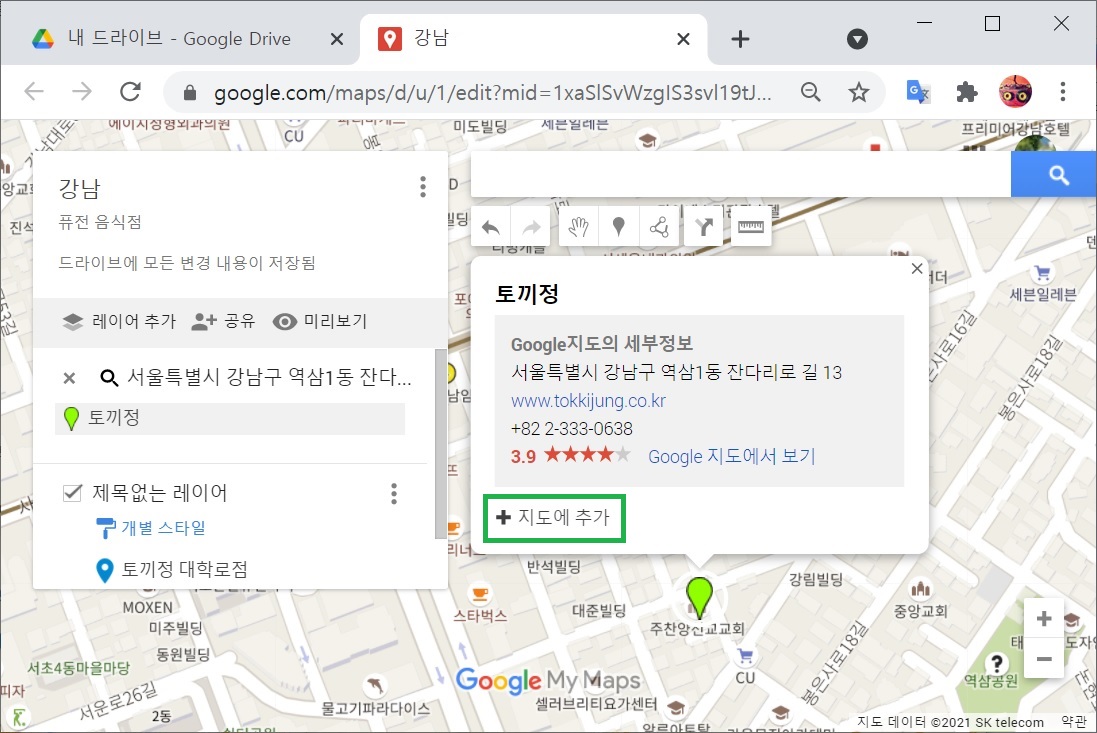
Task: Click the 공유 share button
Action: (x=223, y=321)
